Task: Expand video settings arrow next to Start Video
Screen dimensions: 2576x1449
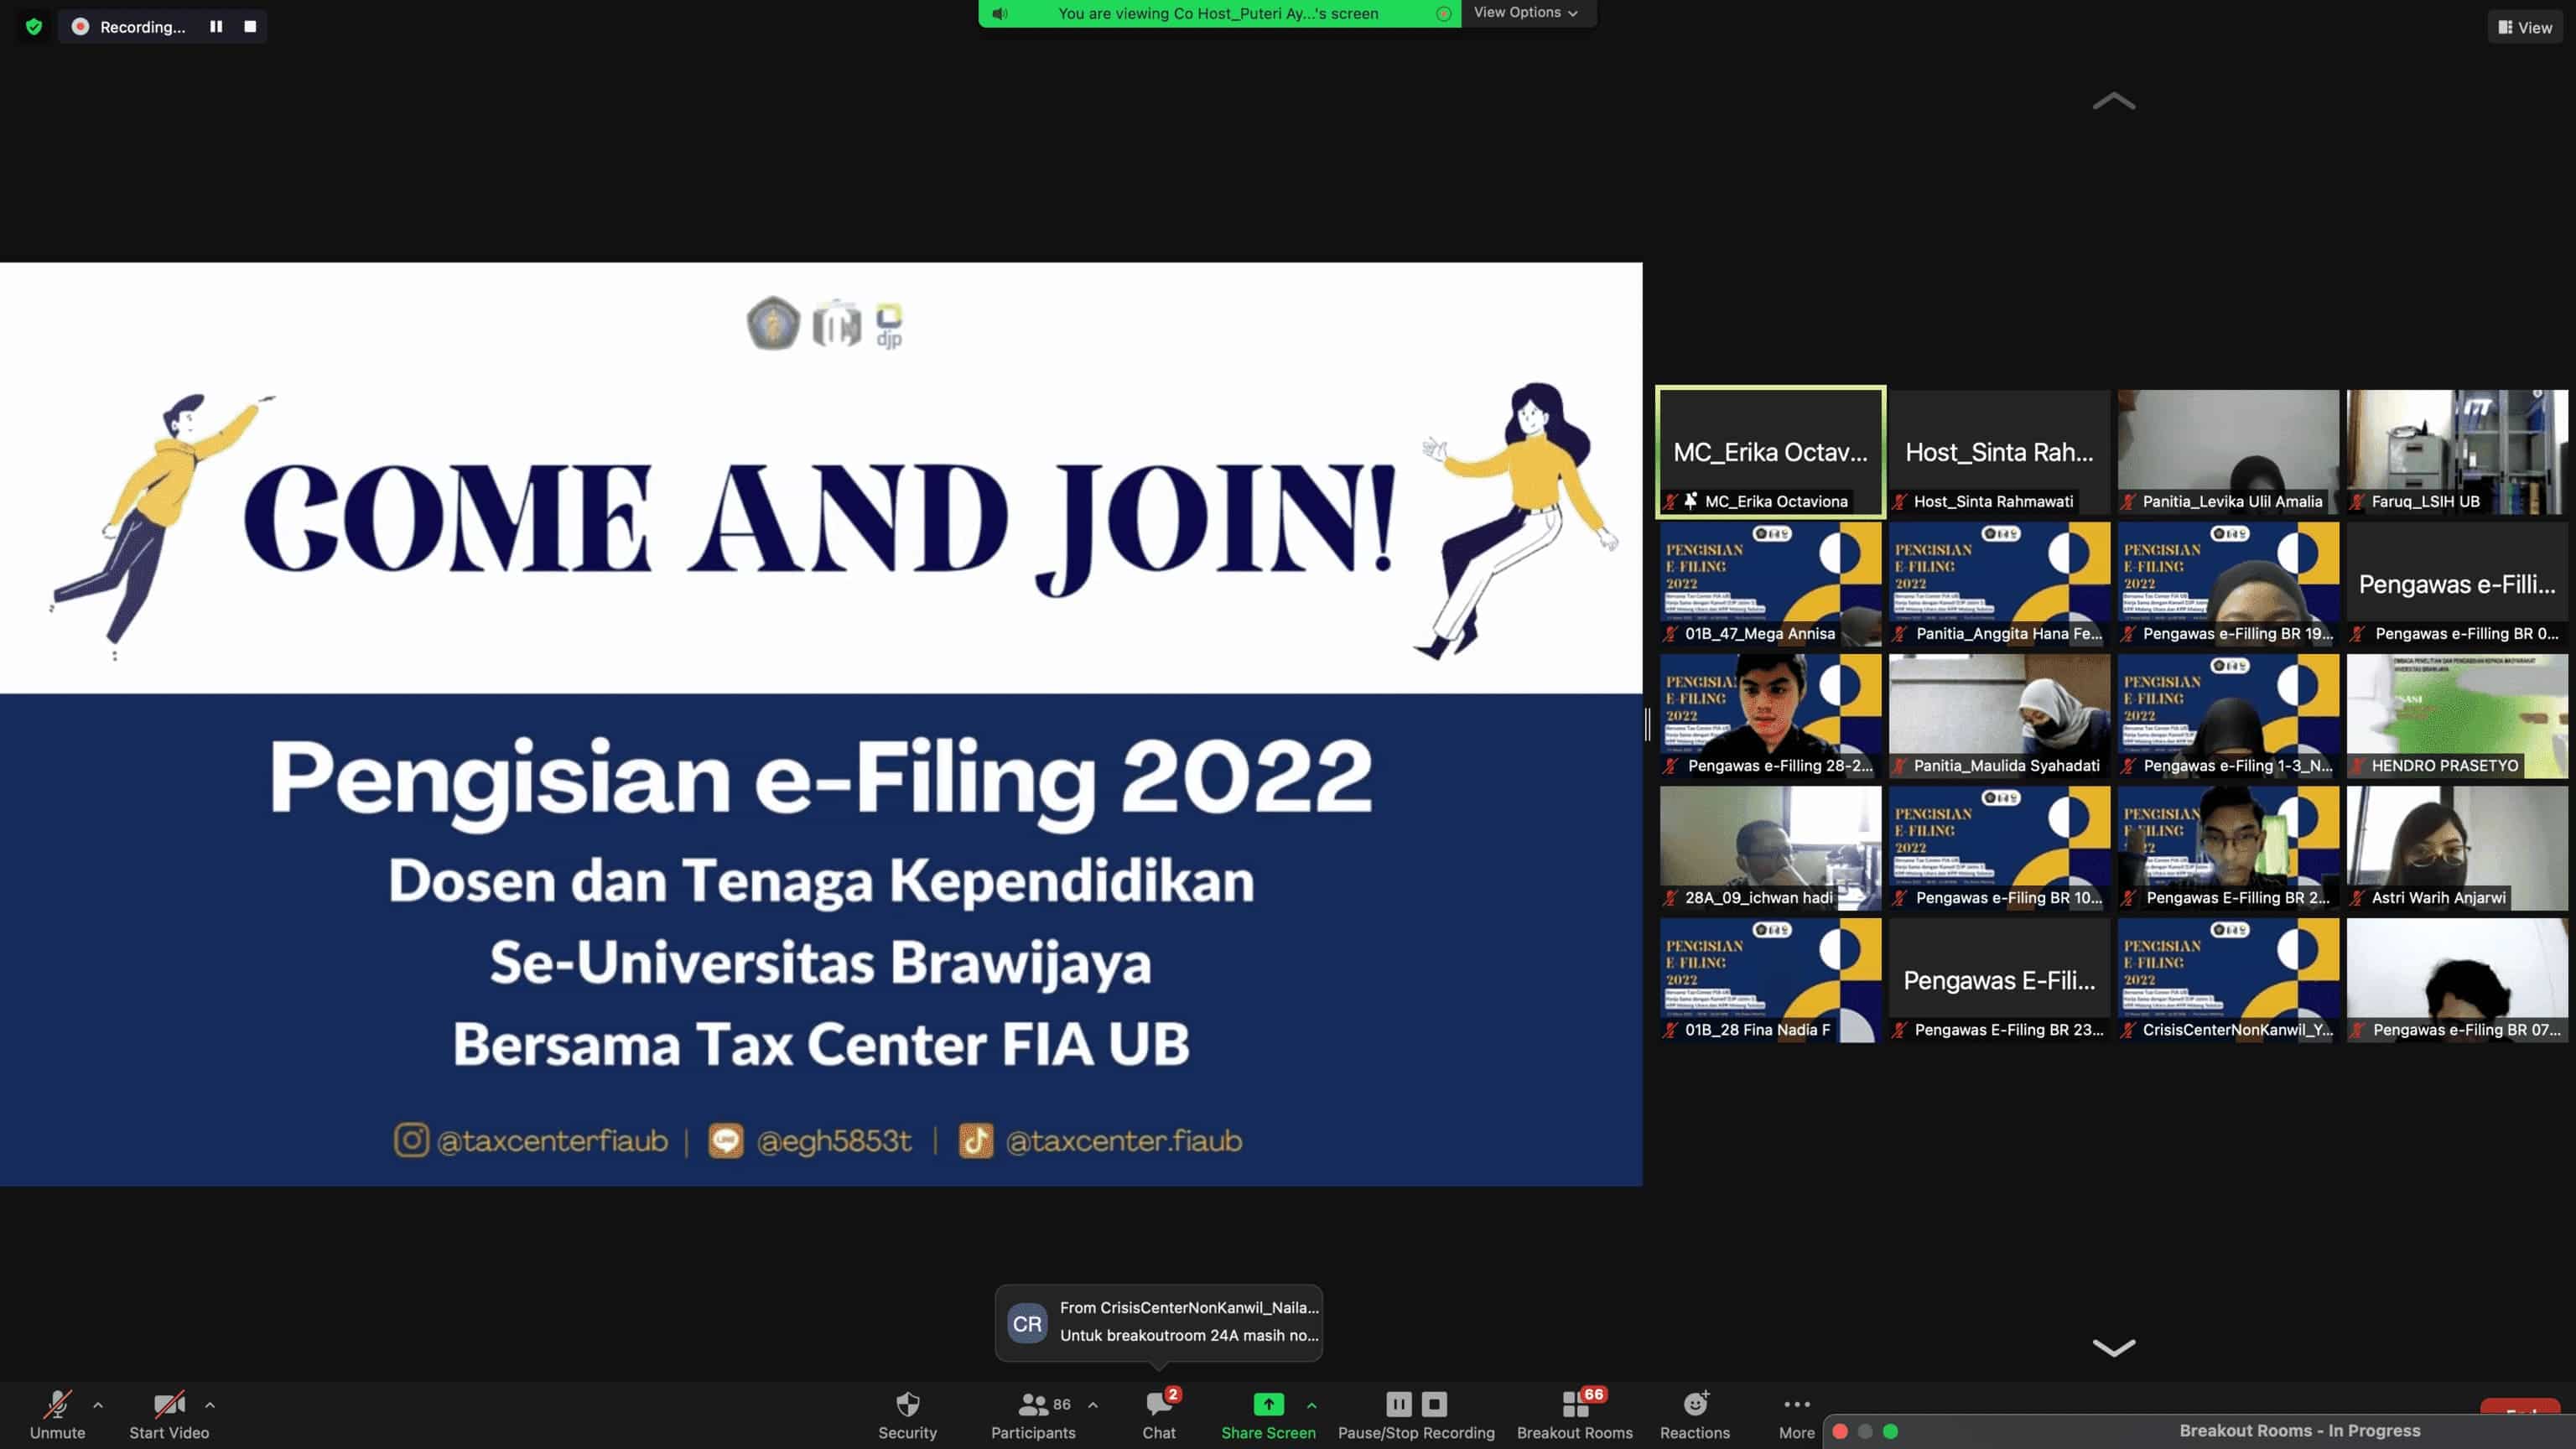Action: [210, 1405]
